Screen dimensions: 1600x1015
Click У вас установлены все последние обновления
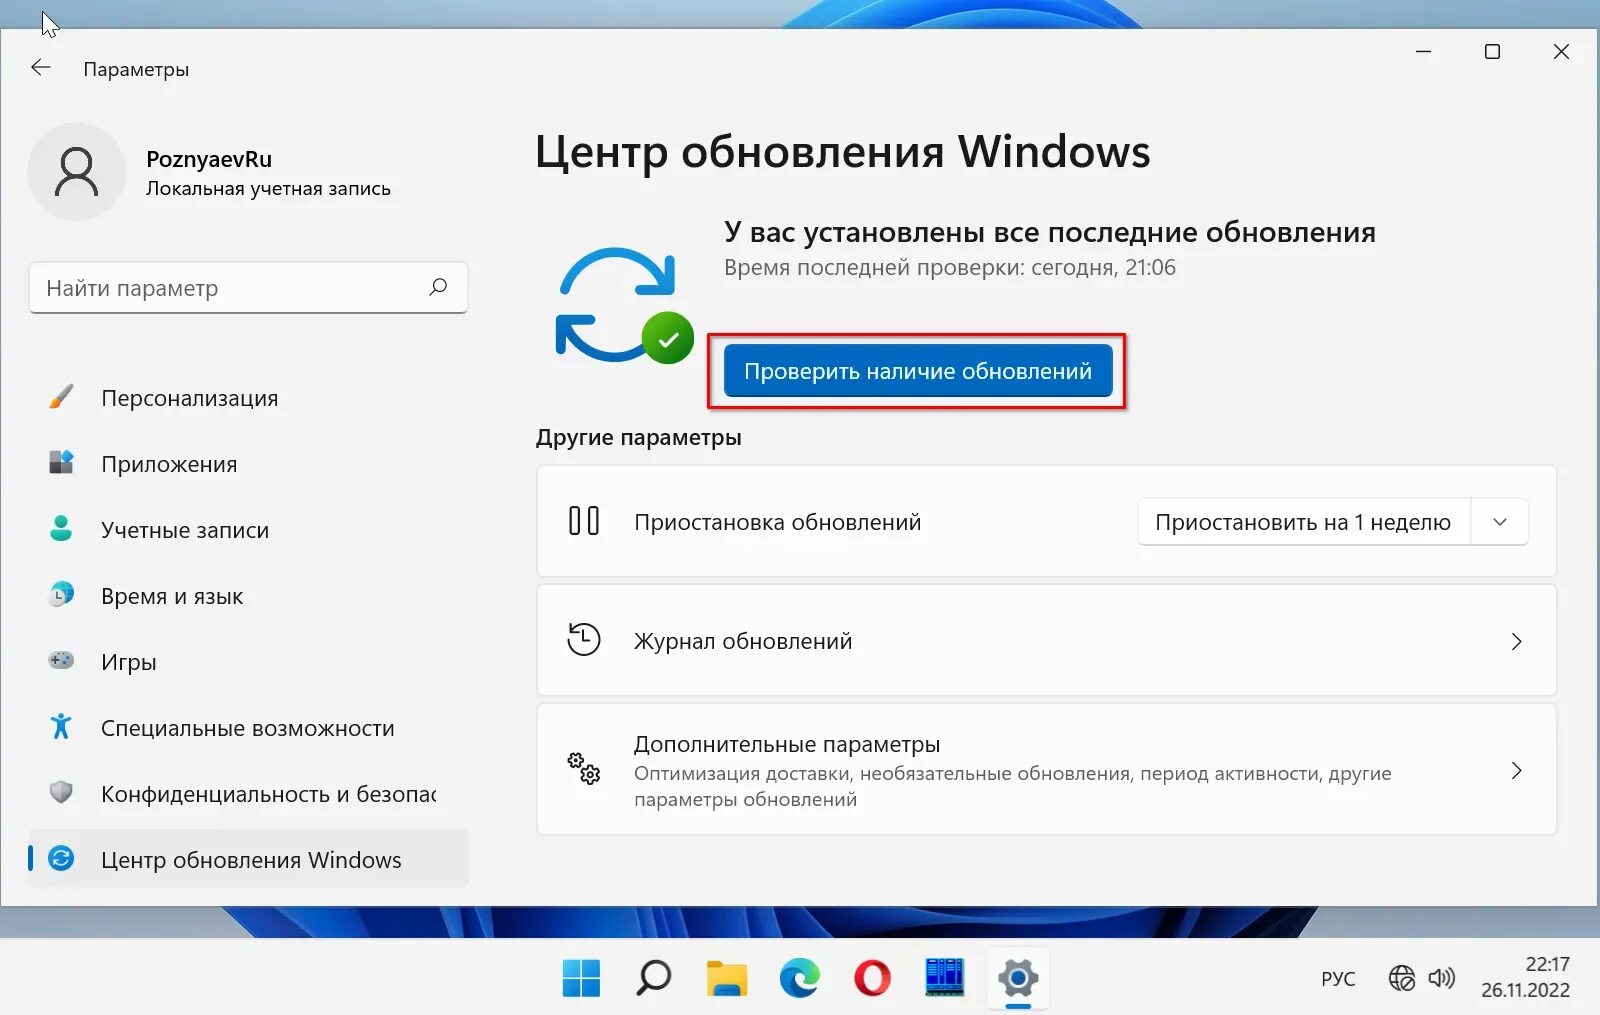click(x=1050, y=232)
